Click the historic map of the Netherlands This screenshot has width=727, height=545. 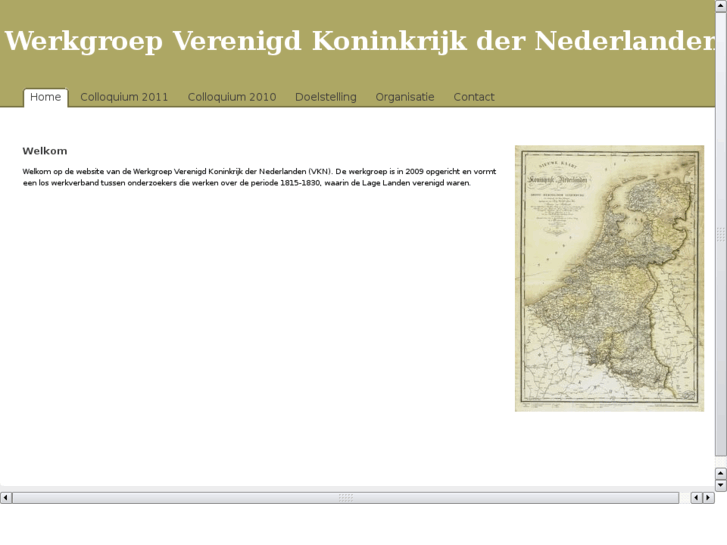point(609,278)
